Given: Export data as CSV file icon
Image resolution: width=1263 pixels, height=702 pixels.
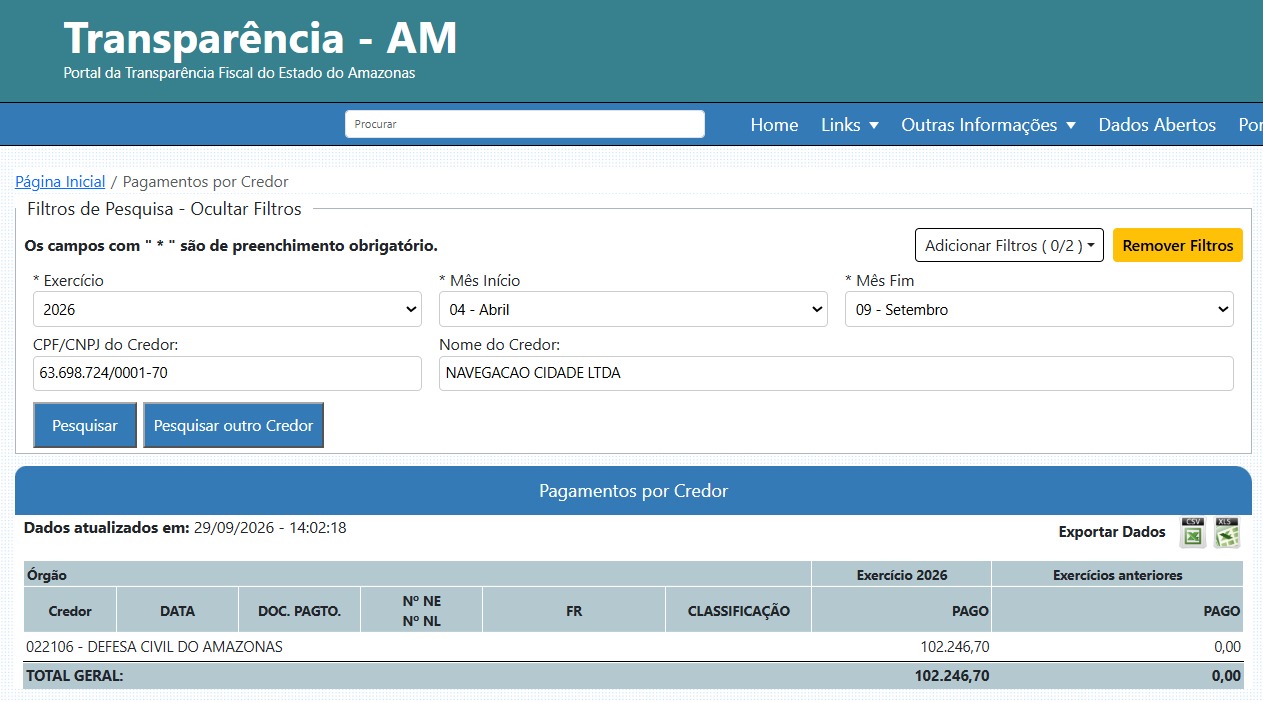Looking at the screenshot, I should pyautogui.click(x=1193, y=532).
